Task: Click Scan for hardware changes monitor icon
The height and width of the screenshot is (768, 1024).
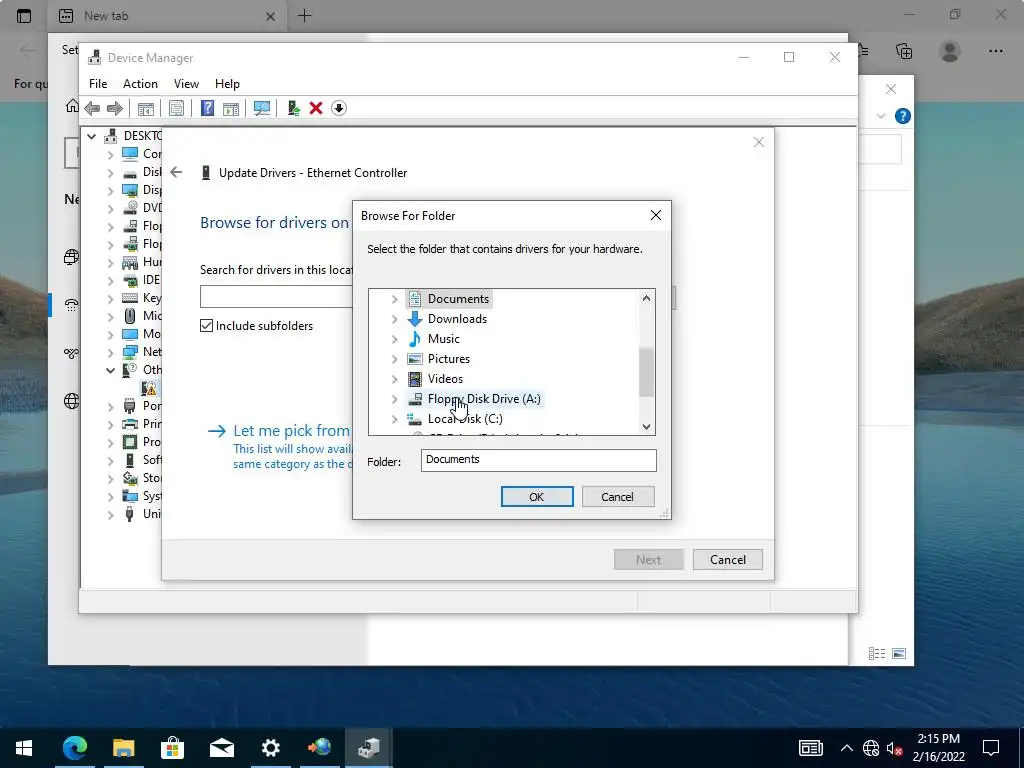Action: pyautogui.click(x=262, y=108)
